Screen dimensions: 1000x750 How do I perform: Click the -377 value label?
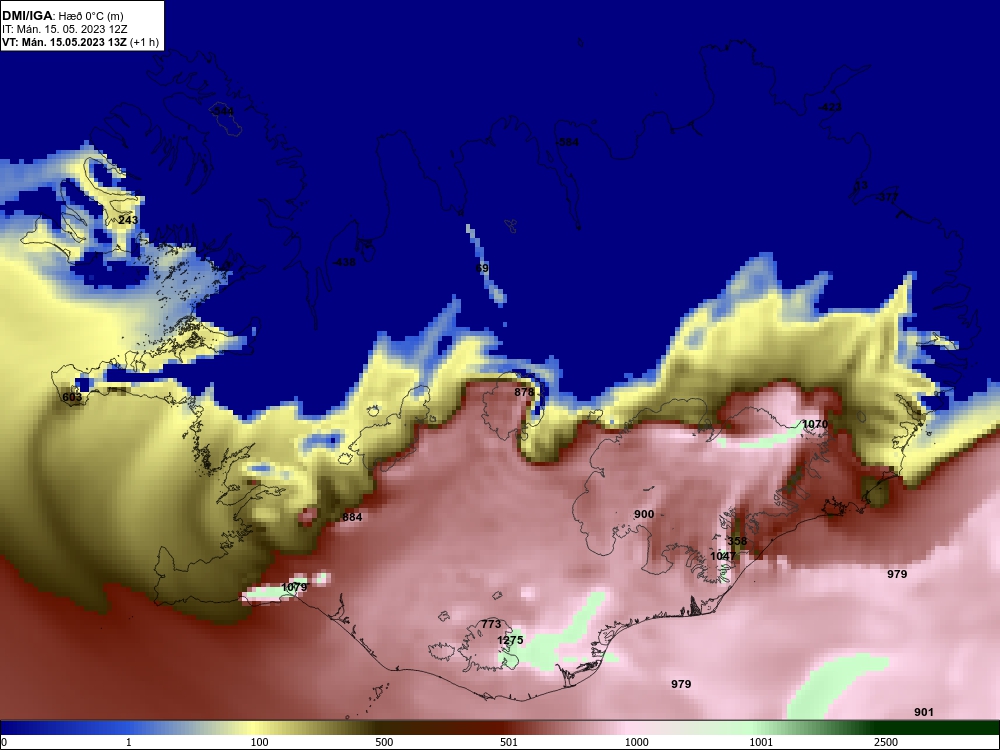click(x=886, y=197)
